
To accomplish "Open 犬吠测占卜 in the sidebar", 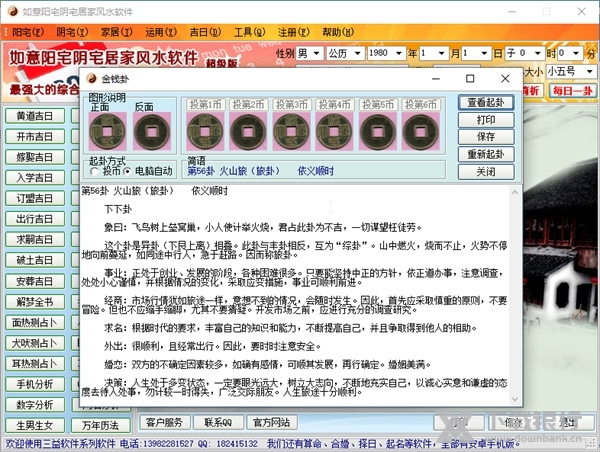I will [35, 343].
